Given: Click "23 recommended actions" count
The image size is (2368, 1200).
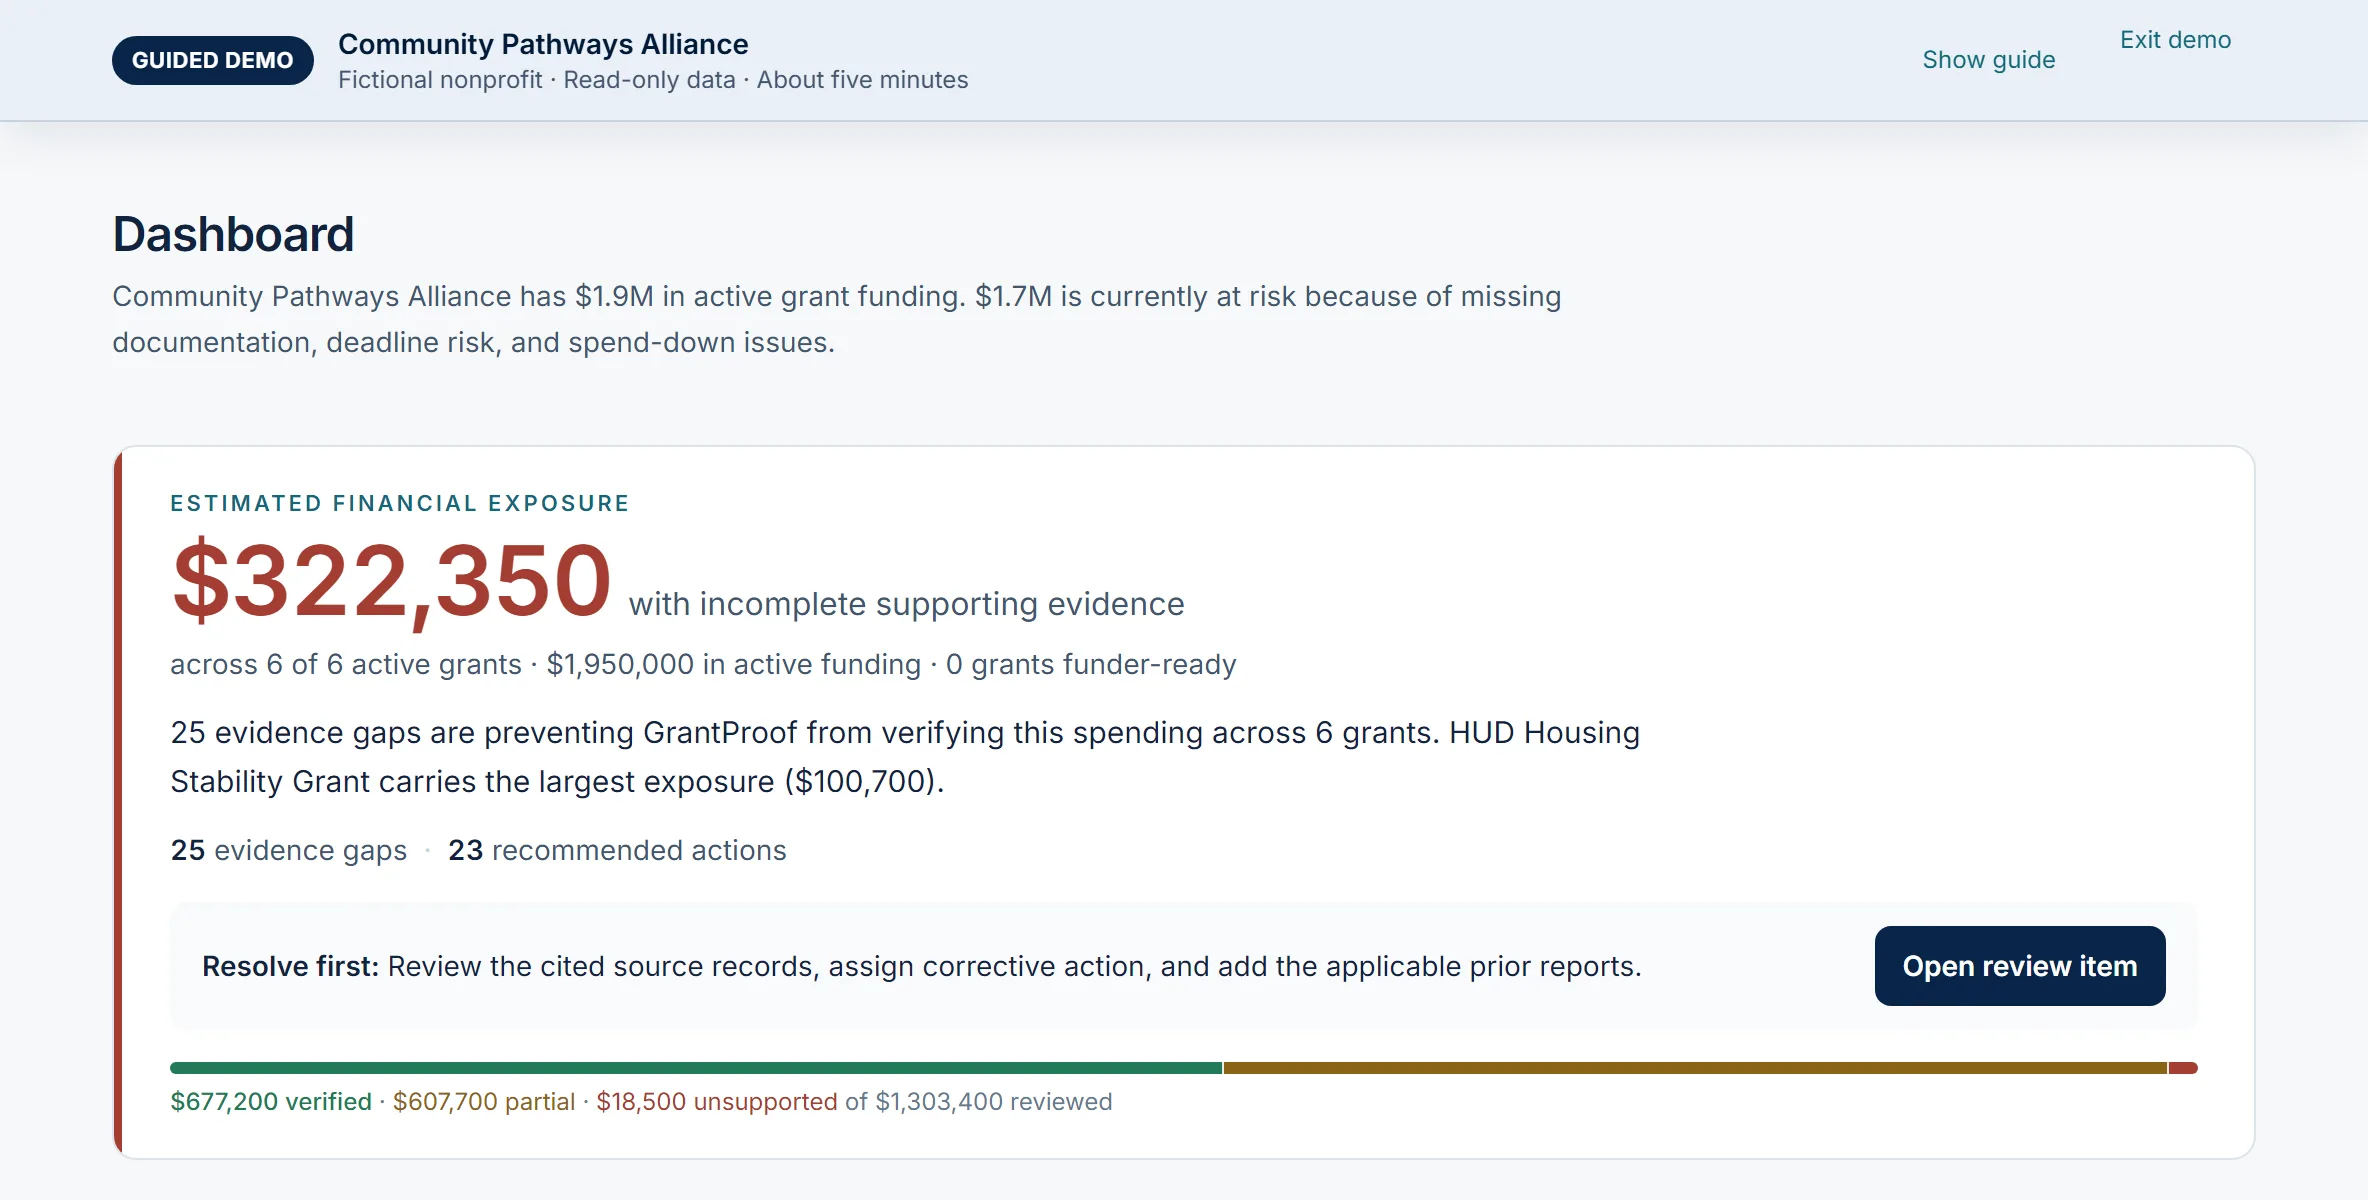Looking at the screenshot, I should [x=617, y=850].
